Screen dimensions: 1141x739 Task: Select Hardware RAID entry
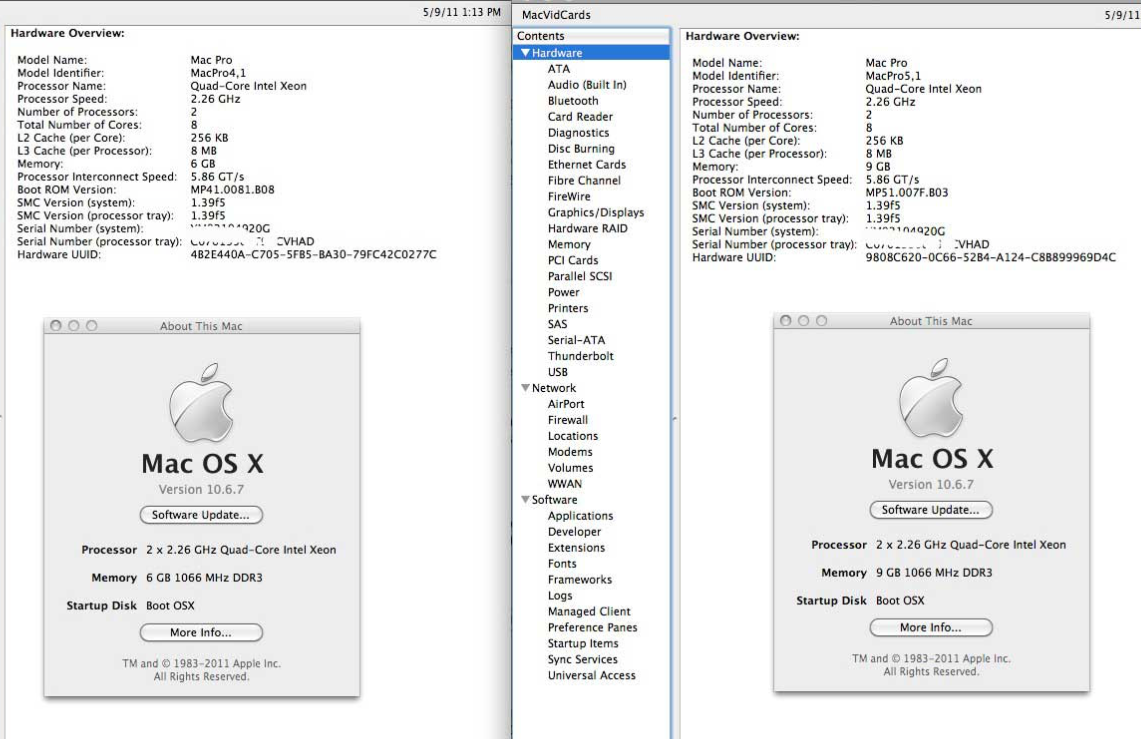pyautogui.click(x=587, y=229)
